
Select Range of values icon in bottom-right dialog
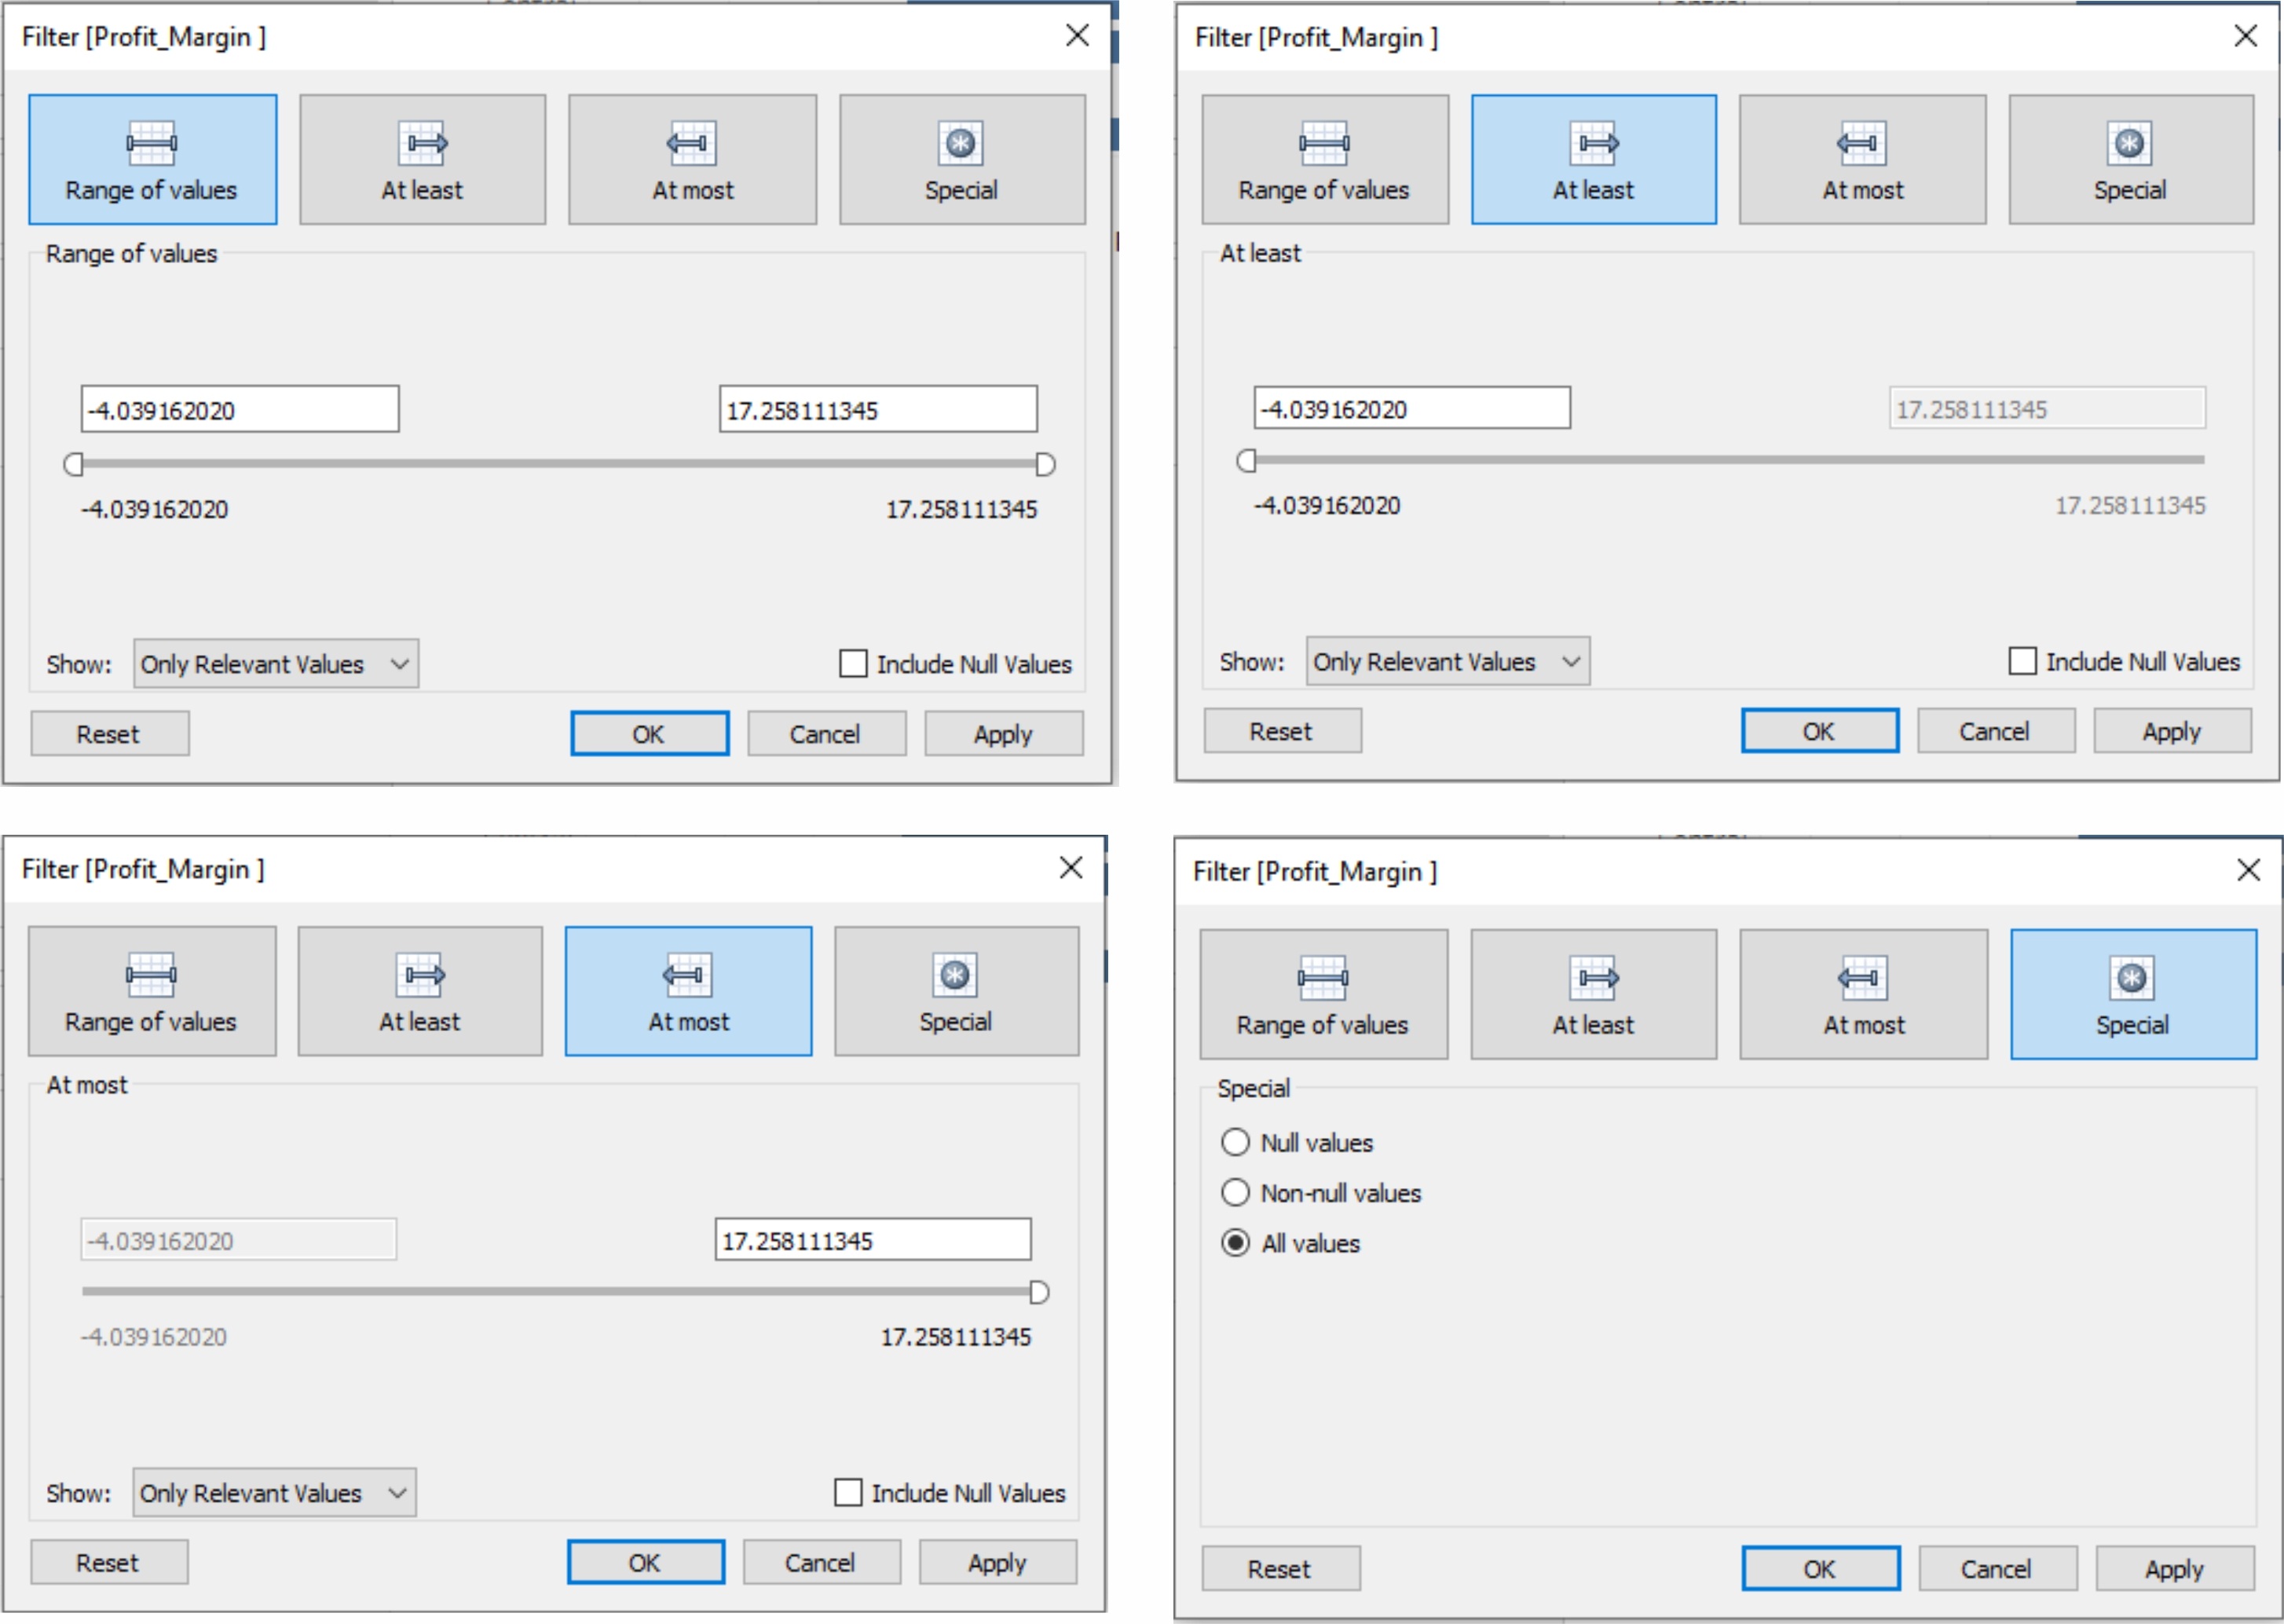[1323, 994]
